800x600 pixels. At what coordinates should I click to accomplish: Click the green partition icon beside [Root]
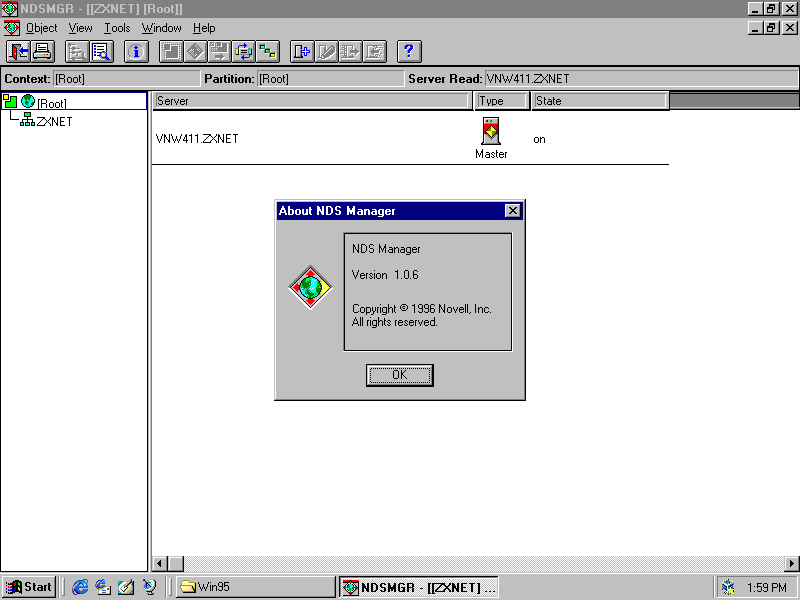pyautogui.click(x=10, y=101)
